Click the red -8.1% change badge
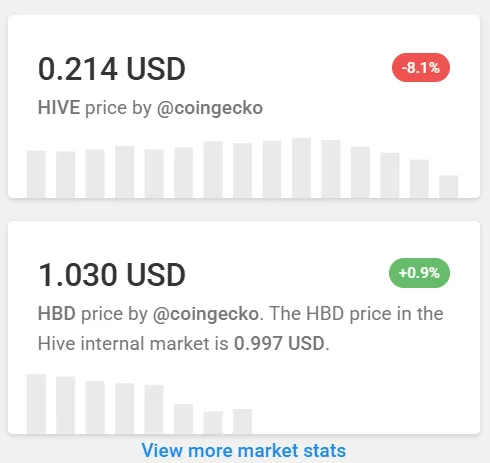The height and width of the screenshot is (463, 490). 421,68
